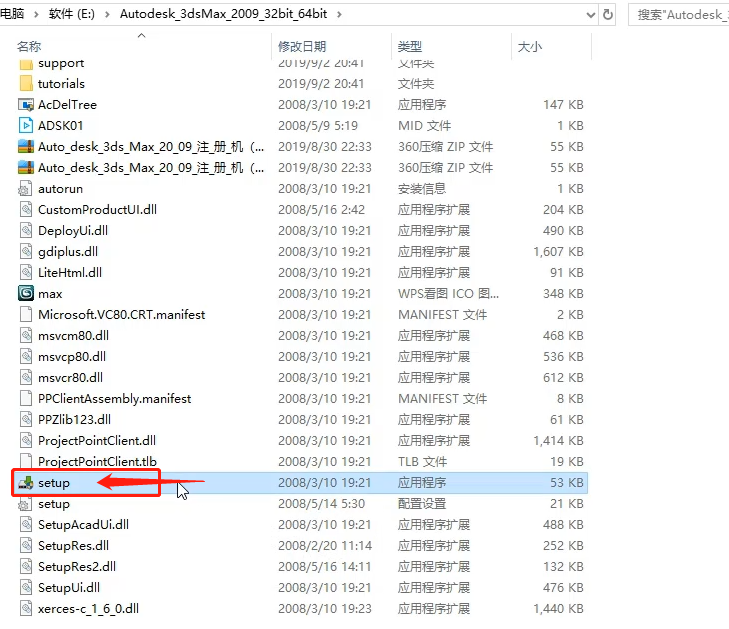The image size is (729, 629).
Task: Sort files by the 类型 column header
Action: click(x=410, y=46)
